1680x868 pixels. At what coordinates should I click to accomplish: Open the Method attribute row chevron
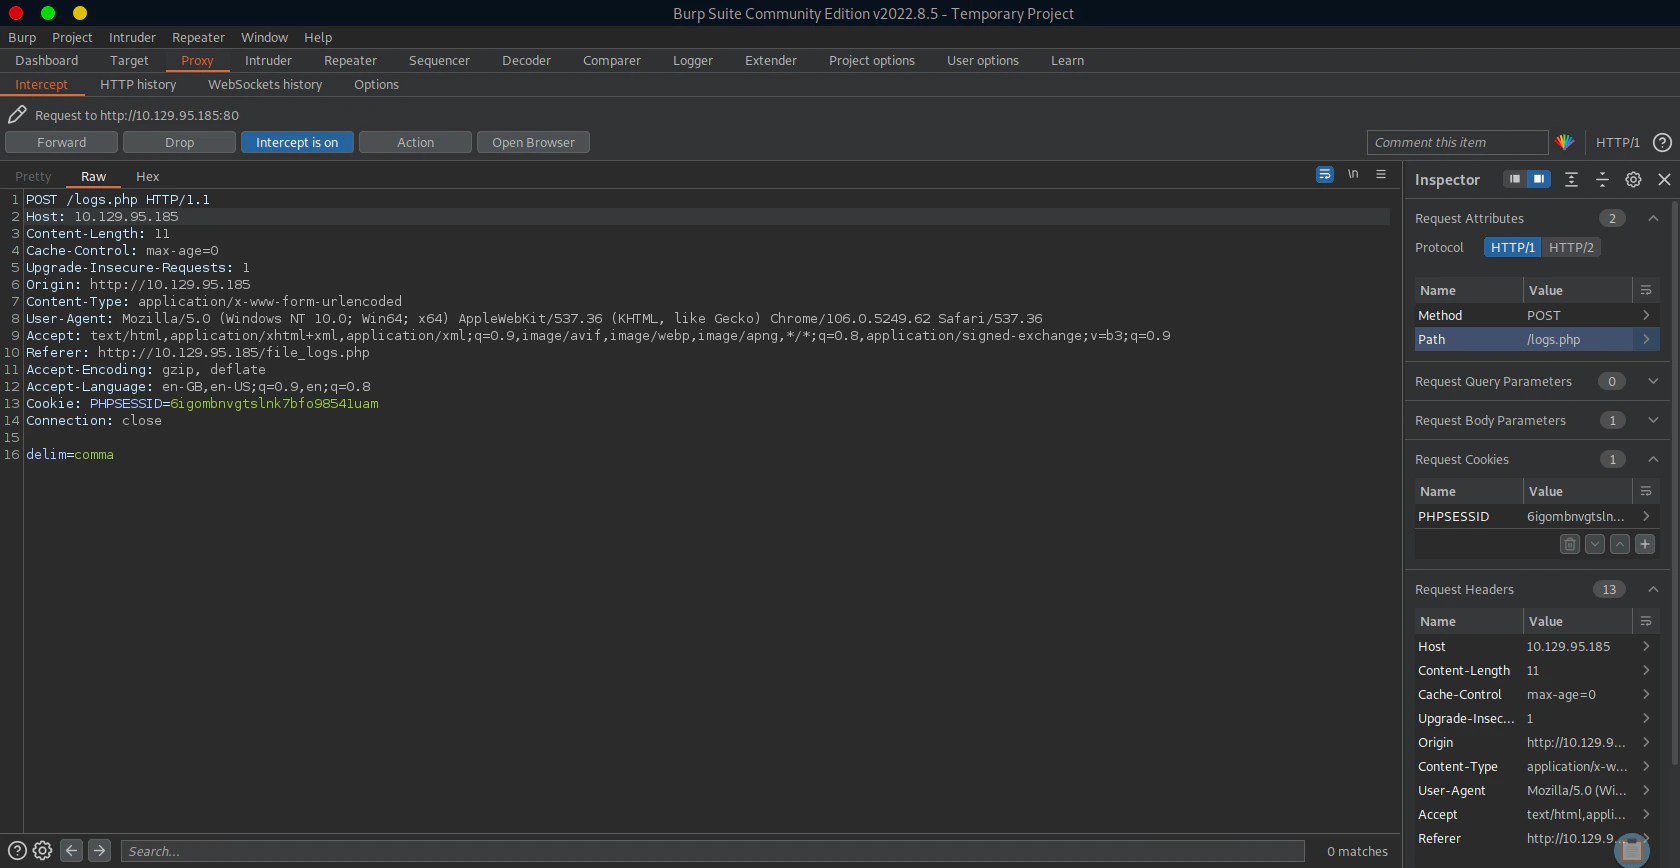click(x=1646, y=315)
